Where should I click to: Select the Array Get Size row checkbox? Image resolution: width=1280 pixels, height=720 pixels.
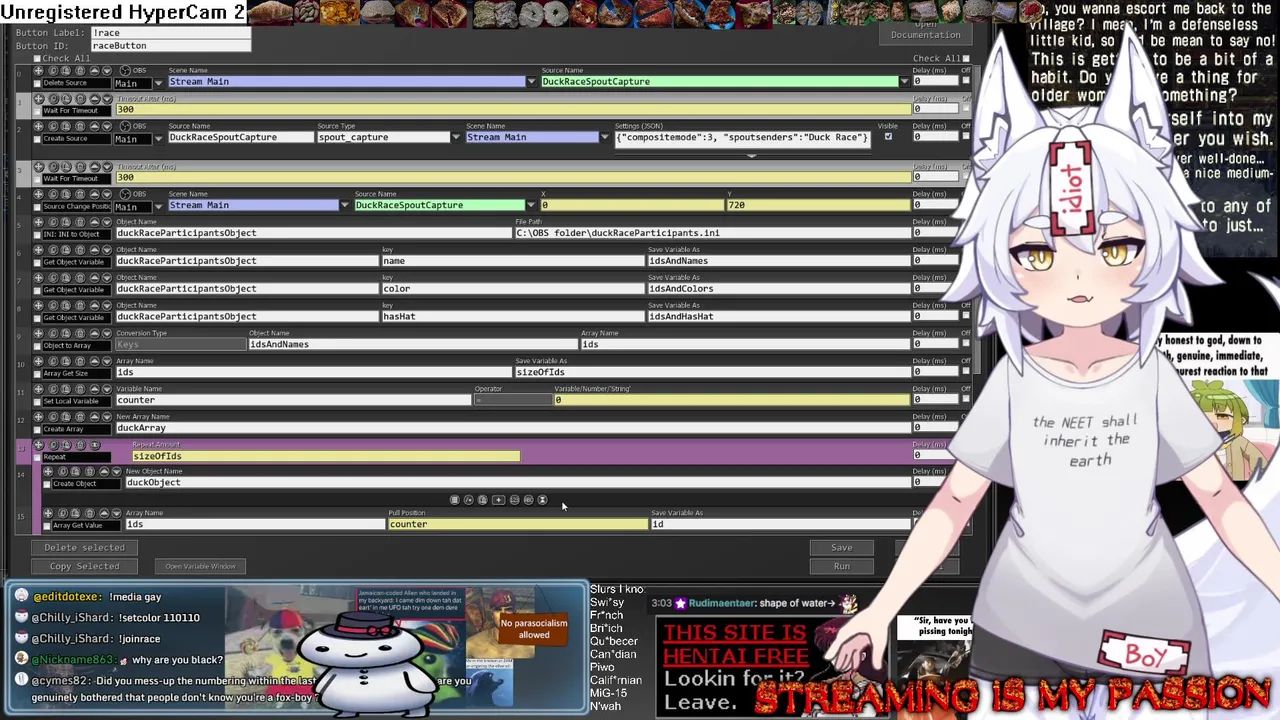pos(37,373)
